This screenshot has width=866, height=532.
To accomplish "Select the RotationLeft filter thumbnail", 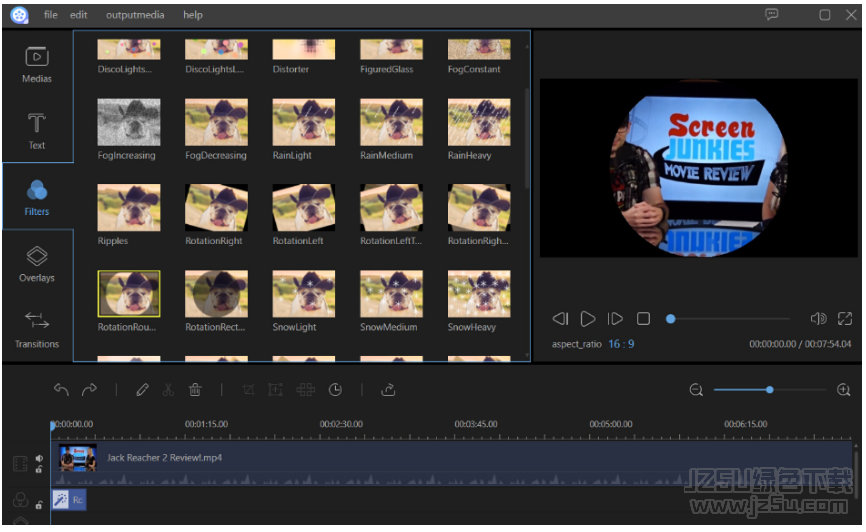I will click(303, 208).
